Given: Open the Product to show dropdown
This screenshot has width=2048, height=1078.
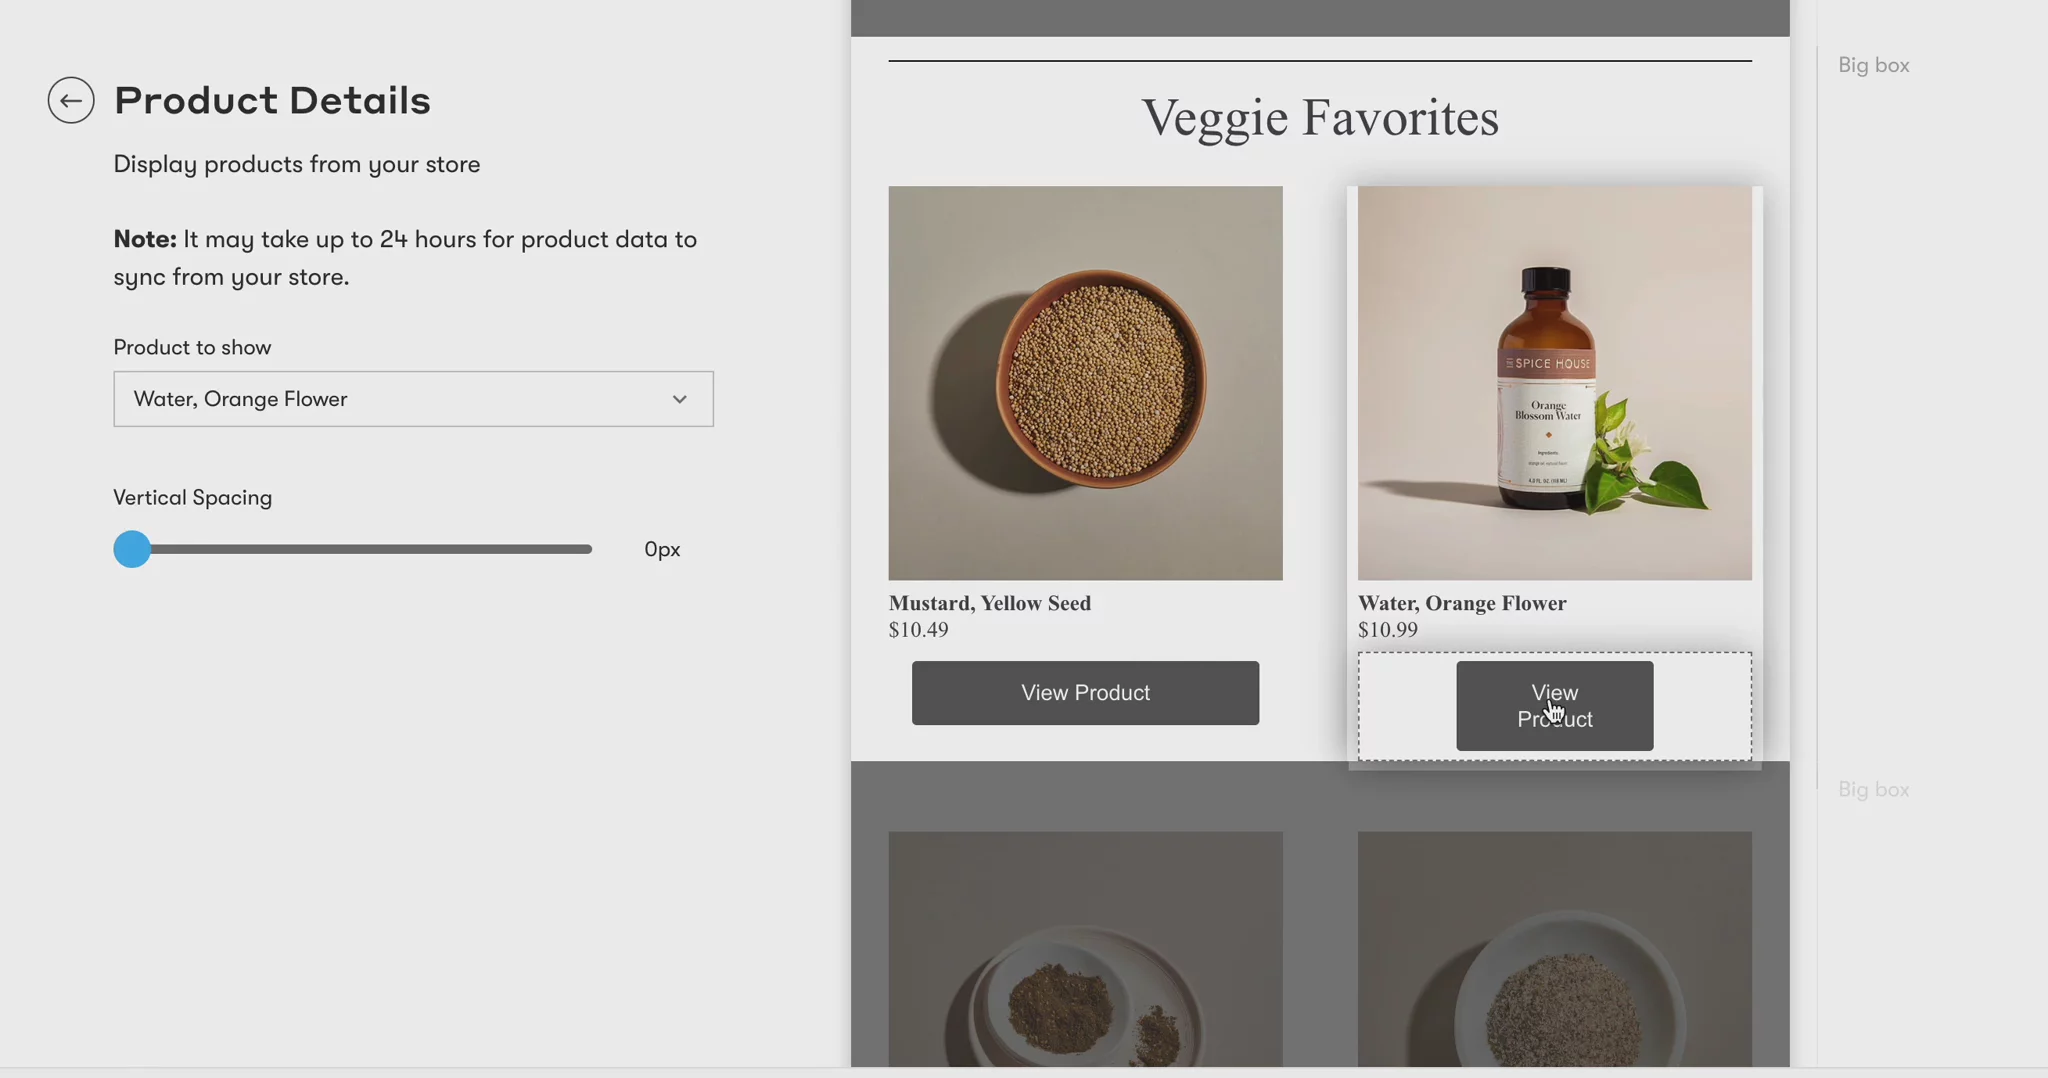Looking at the screenshot, I should (x=413, y=399).
